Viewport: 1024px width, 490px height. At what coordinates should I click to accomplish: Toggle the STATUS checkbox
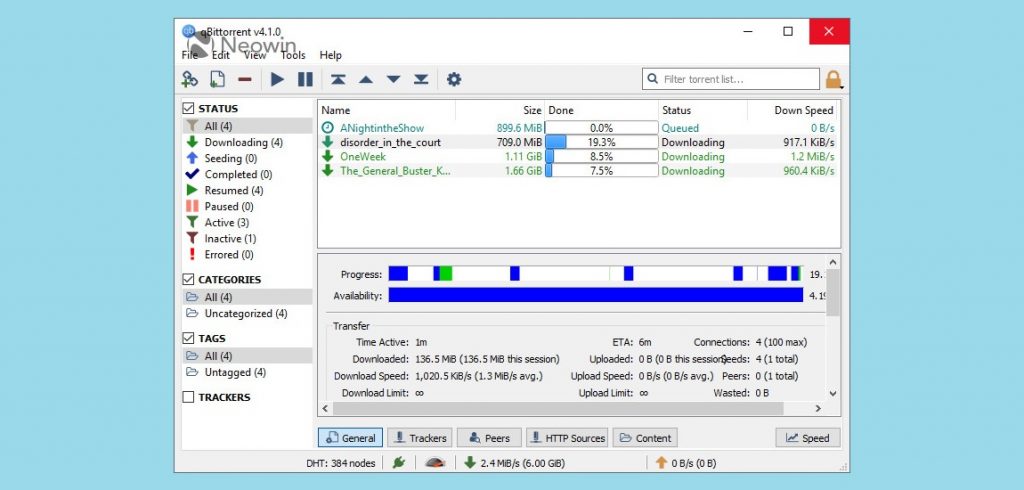tap(188, 108)
